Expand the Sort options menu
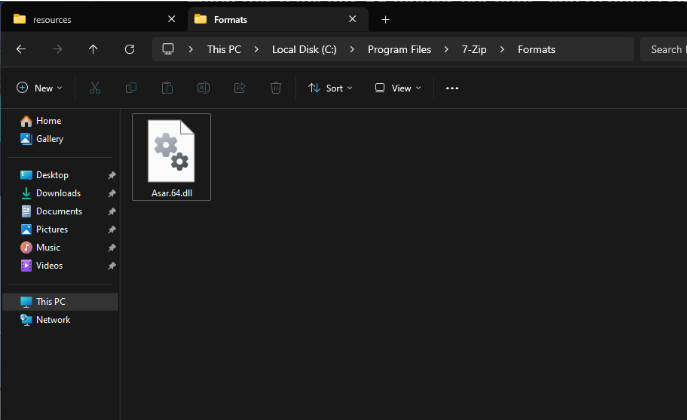Image resolution: width=687 pixels, height=420 pixels. 331,88
